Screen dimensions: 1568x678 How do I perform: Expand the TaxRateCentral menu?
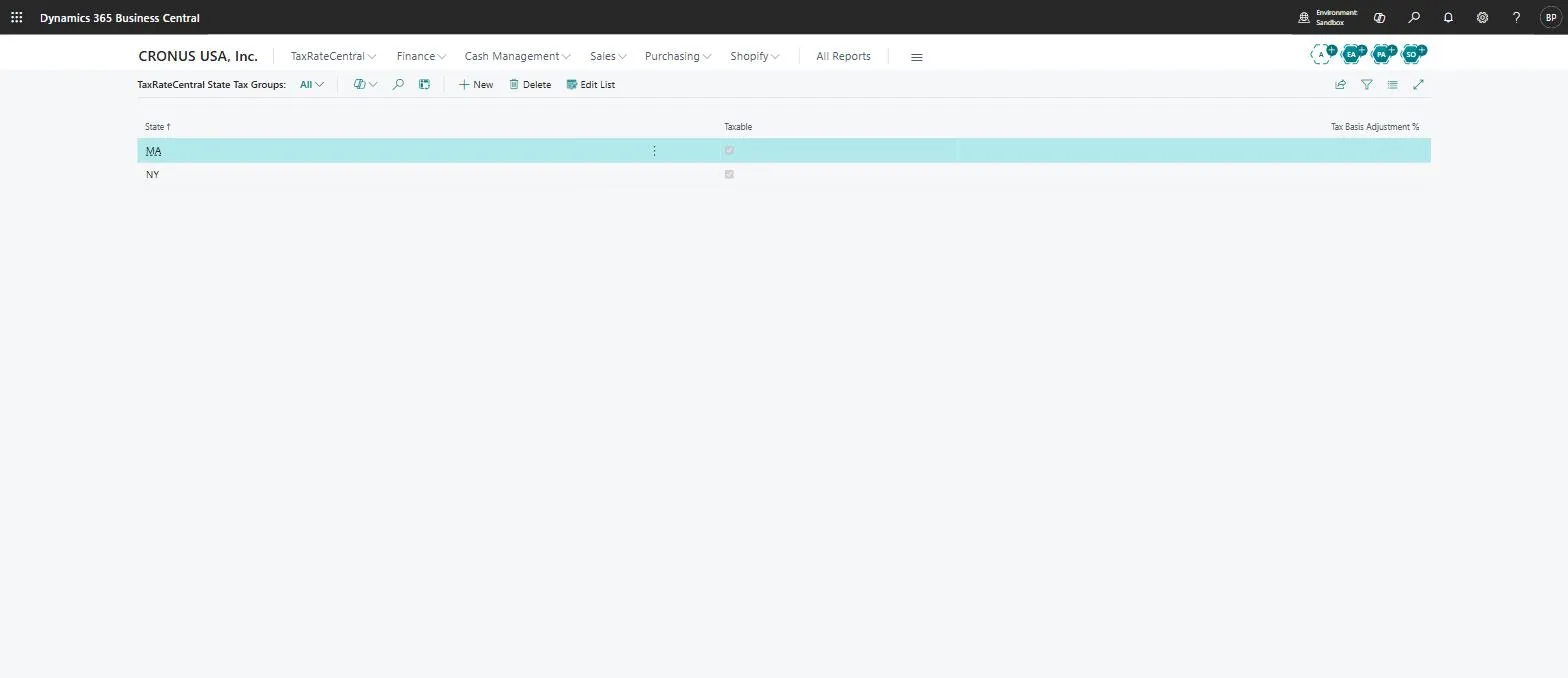pos(333,57)
